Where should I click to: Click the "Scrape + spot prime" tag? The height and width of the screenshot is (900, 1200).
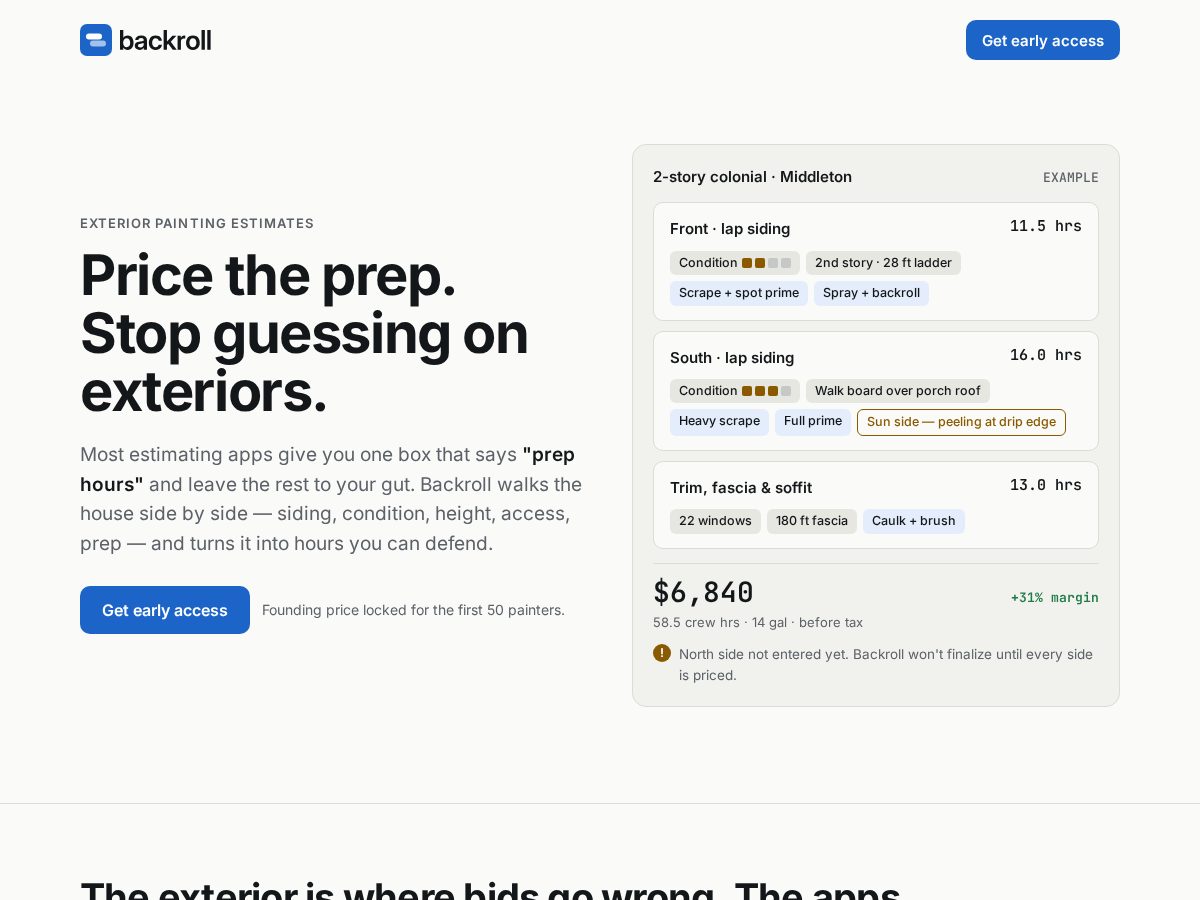click(739, 293)
